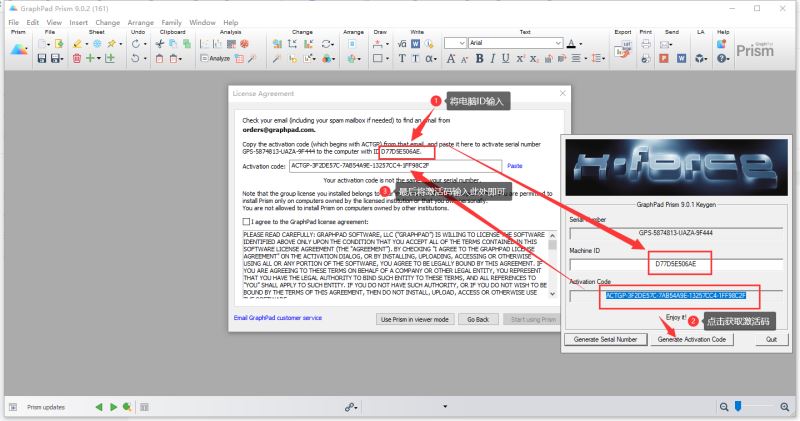Click the larger font size A icon

[x=451, y=59]
